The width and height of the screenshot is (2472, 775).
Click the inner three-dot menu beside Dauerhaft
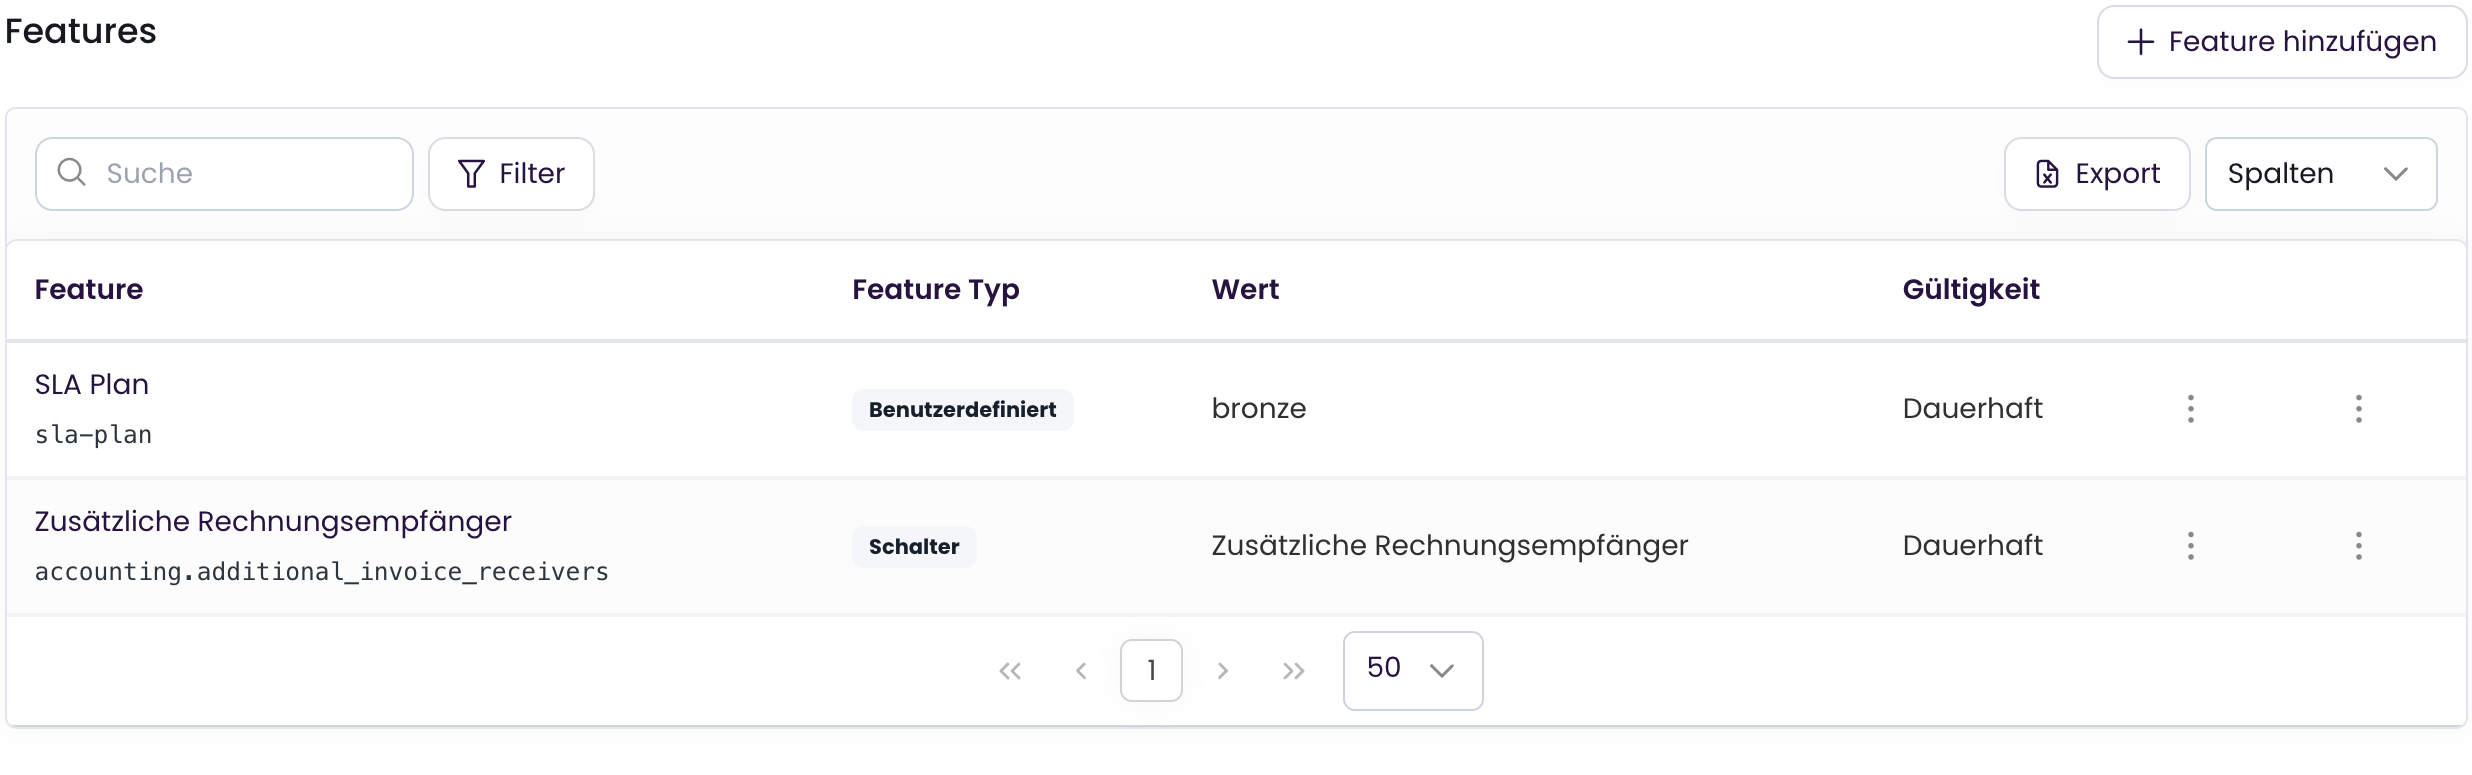(x=2190, y=408)
